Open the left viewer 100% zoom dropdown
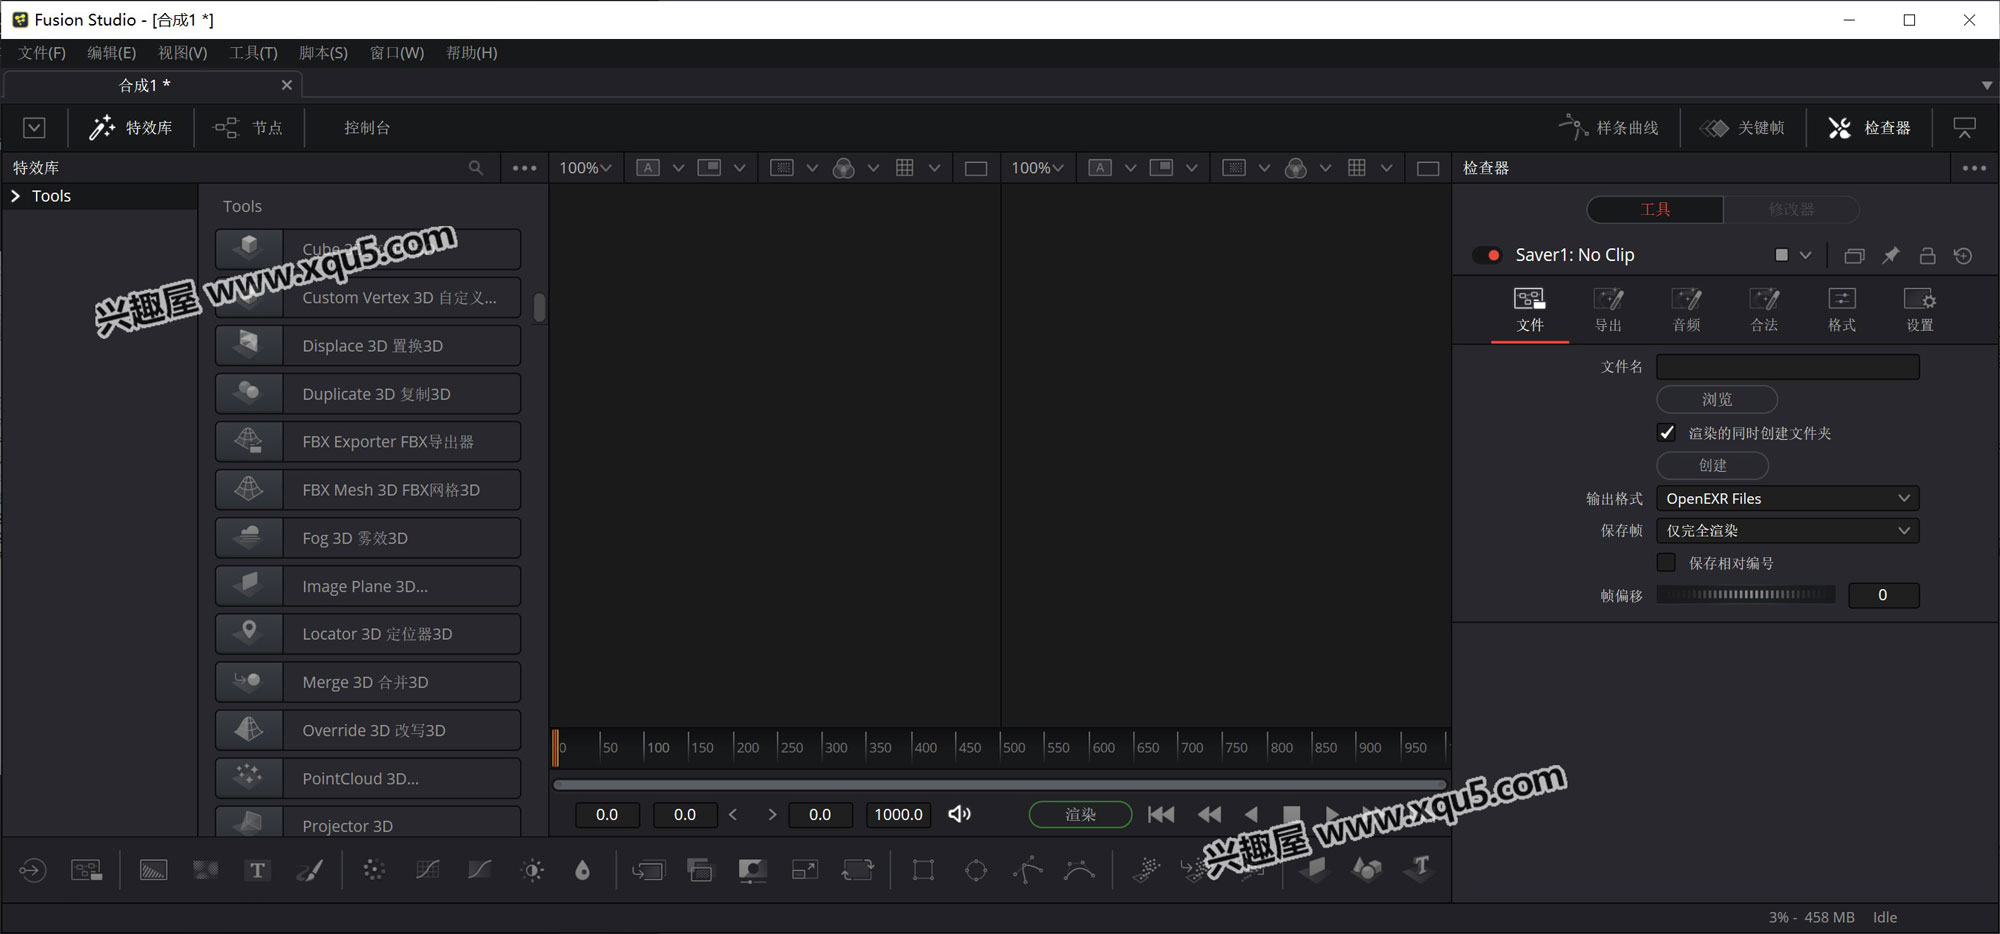2000x934 pixels. pos(585,168)
